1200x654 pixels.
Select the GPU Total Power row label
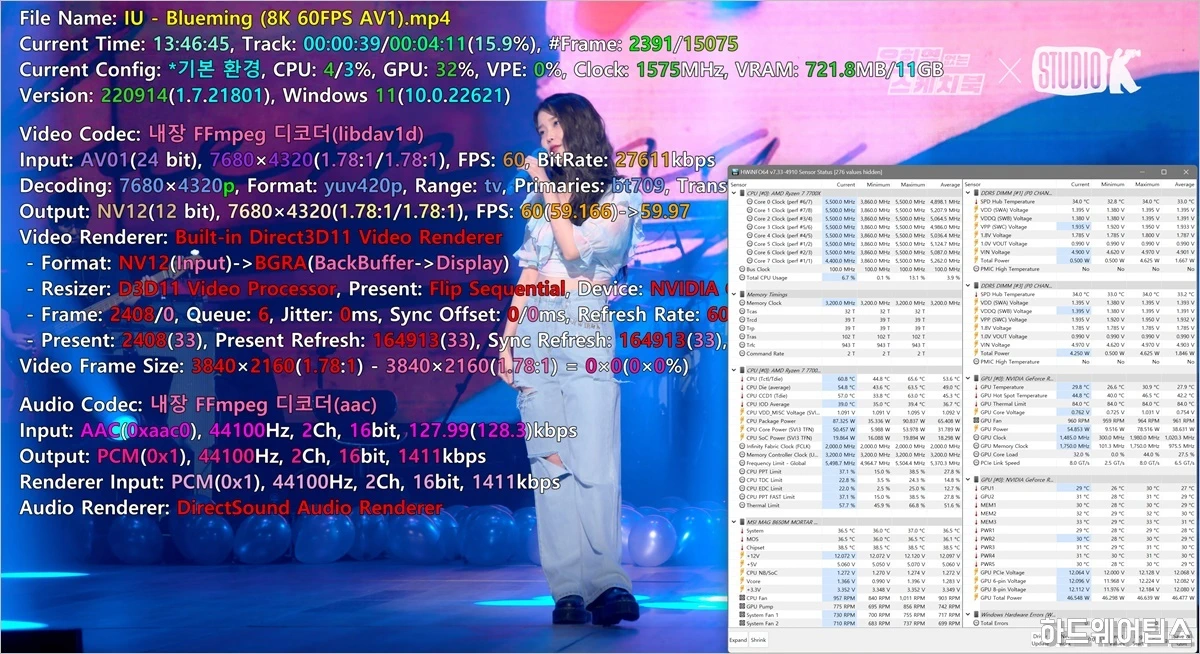pyautogui.click(x=1002, y=598)
